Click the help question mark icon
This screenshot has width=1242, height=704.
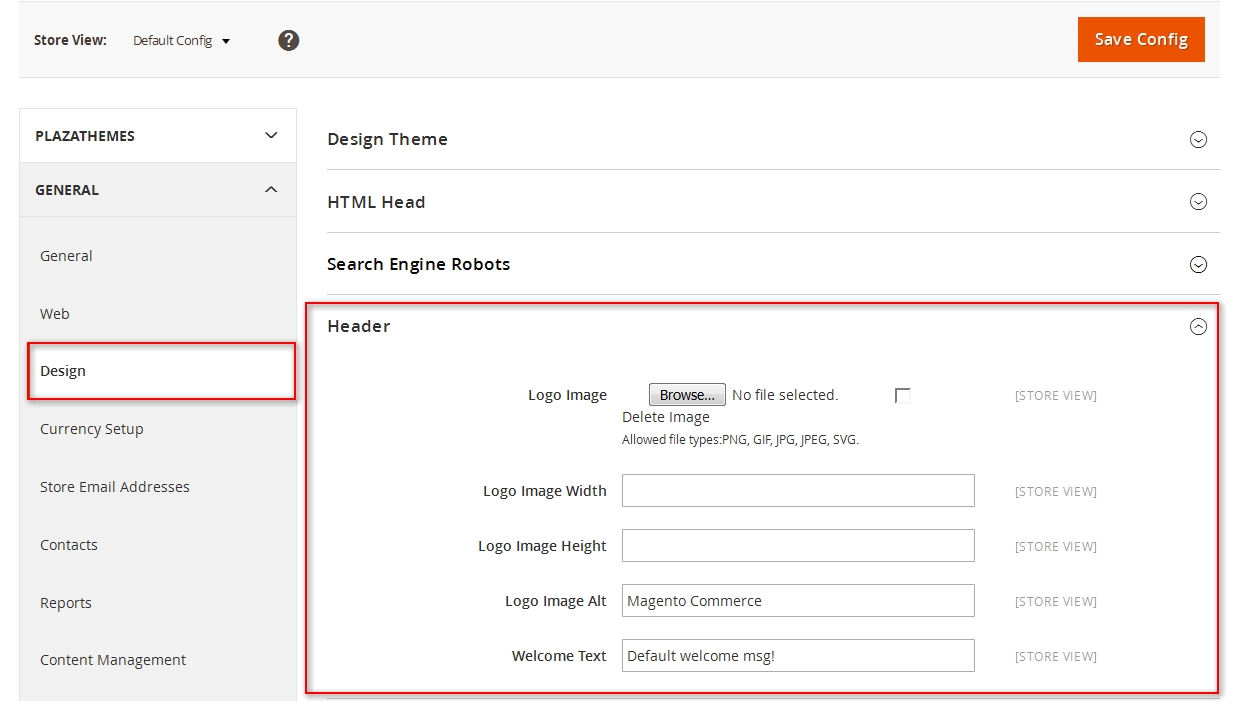pyautogui.click(x=288, y=41)
